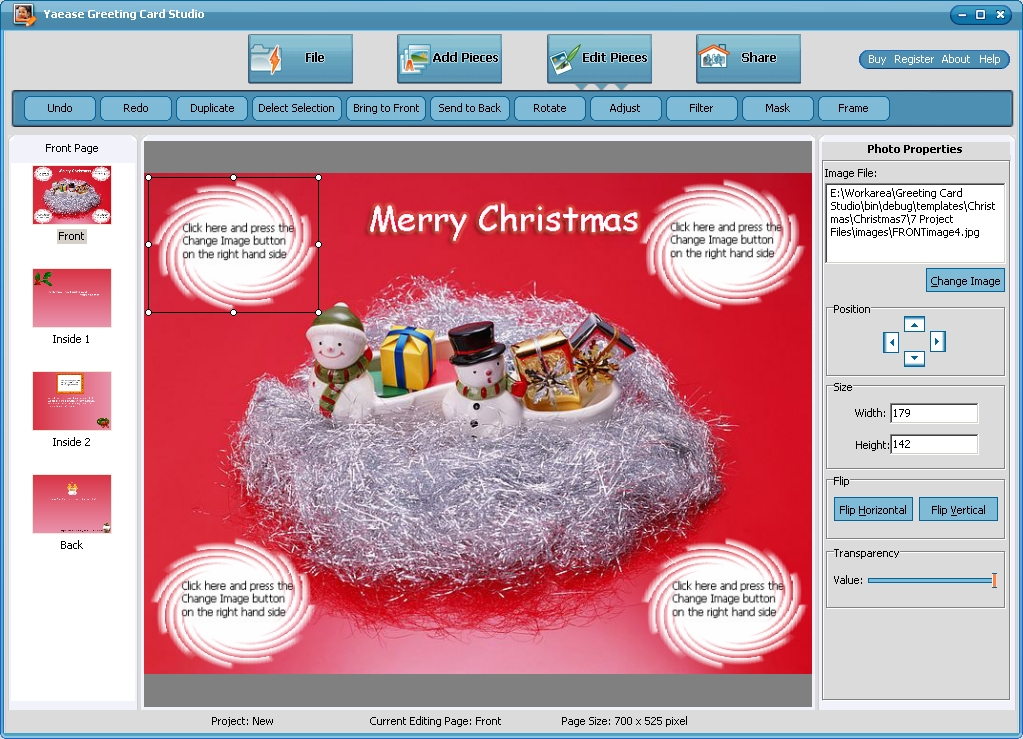Click the Page Size status text
The height and width of the screenshot is (739, 1023).
(x=624, y=721)
